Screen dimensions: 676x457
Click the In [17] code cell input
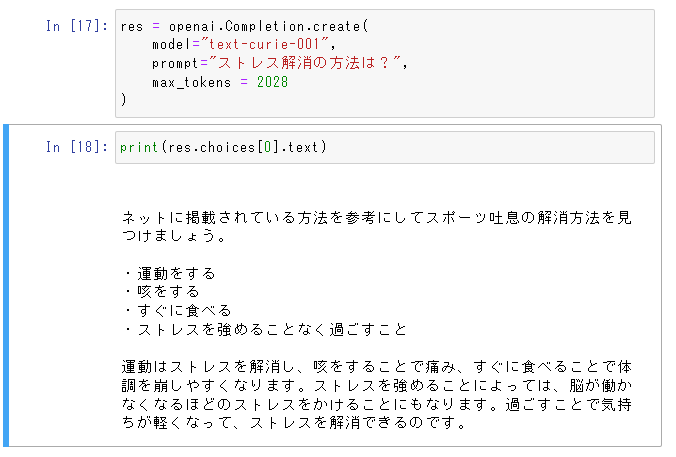385,63
